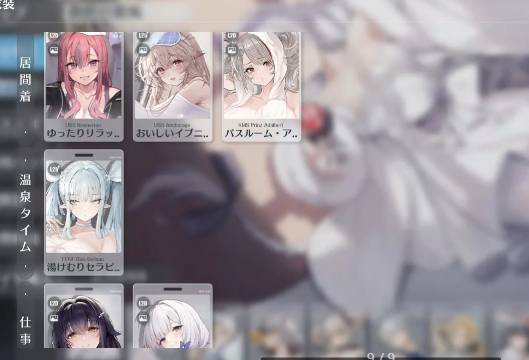
Task: Click the L2D badge on バスルーム・ア.. card
Action: tap(232, 35)
